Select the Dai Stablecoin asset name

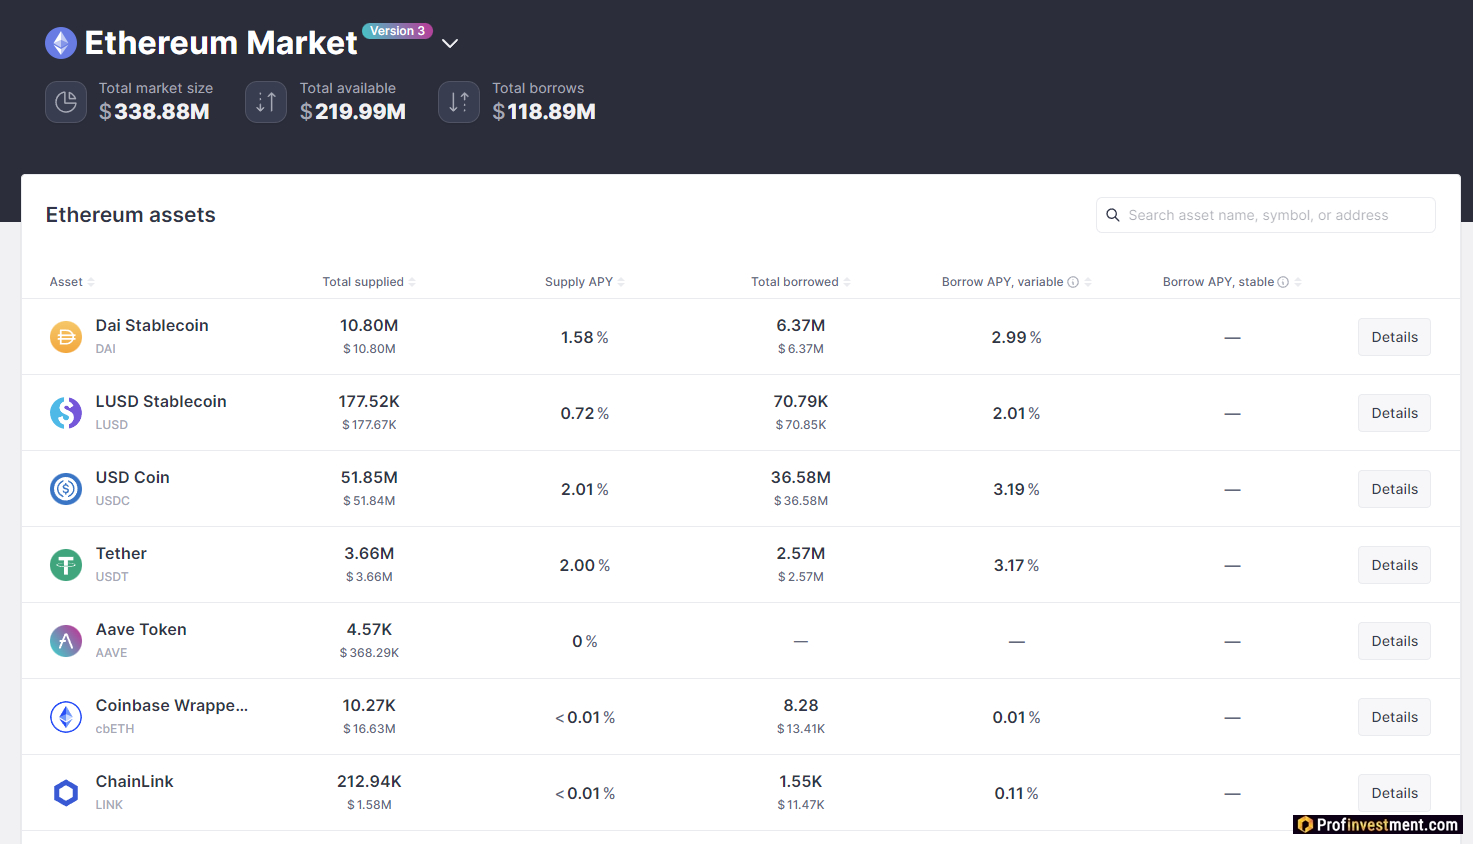152,325
